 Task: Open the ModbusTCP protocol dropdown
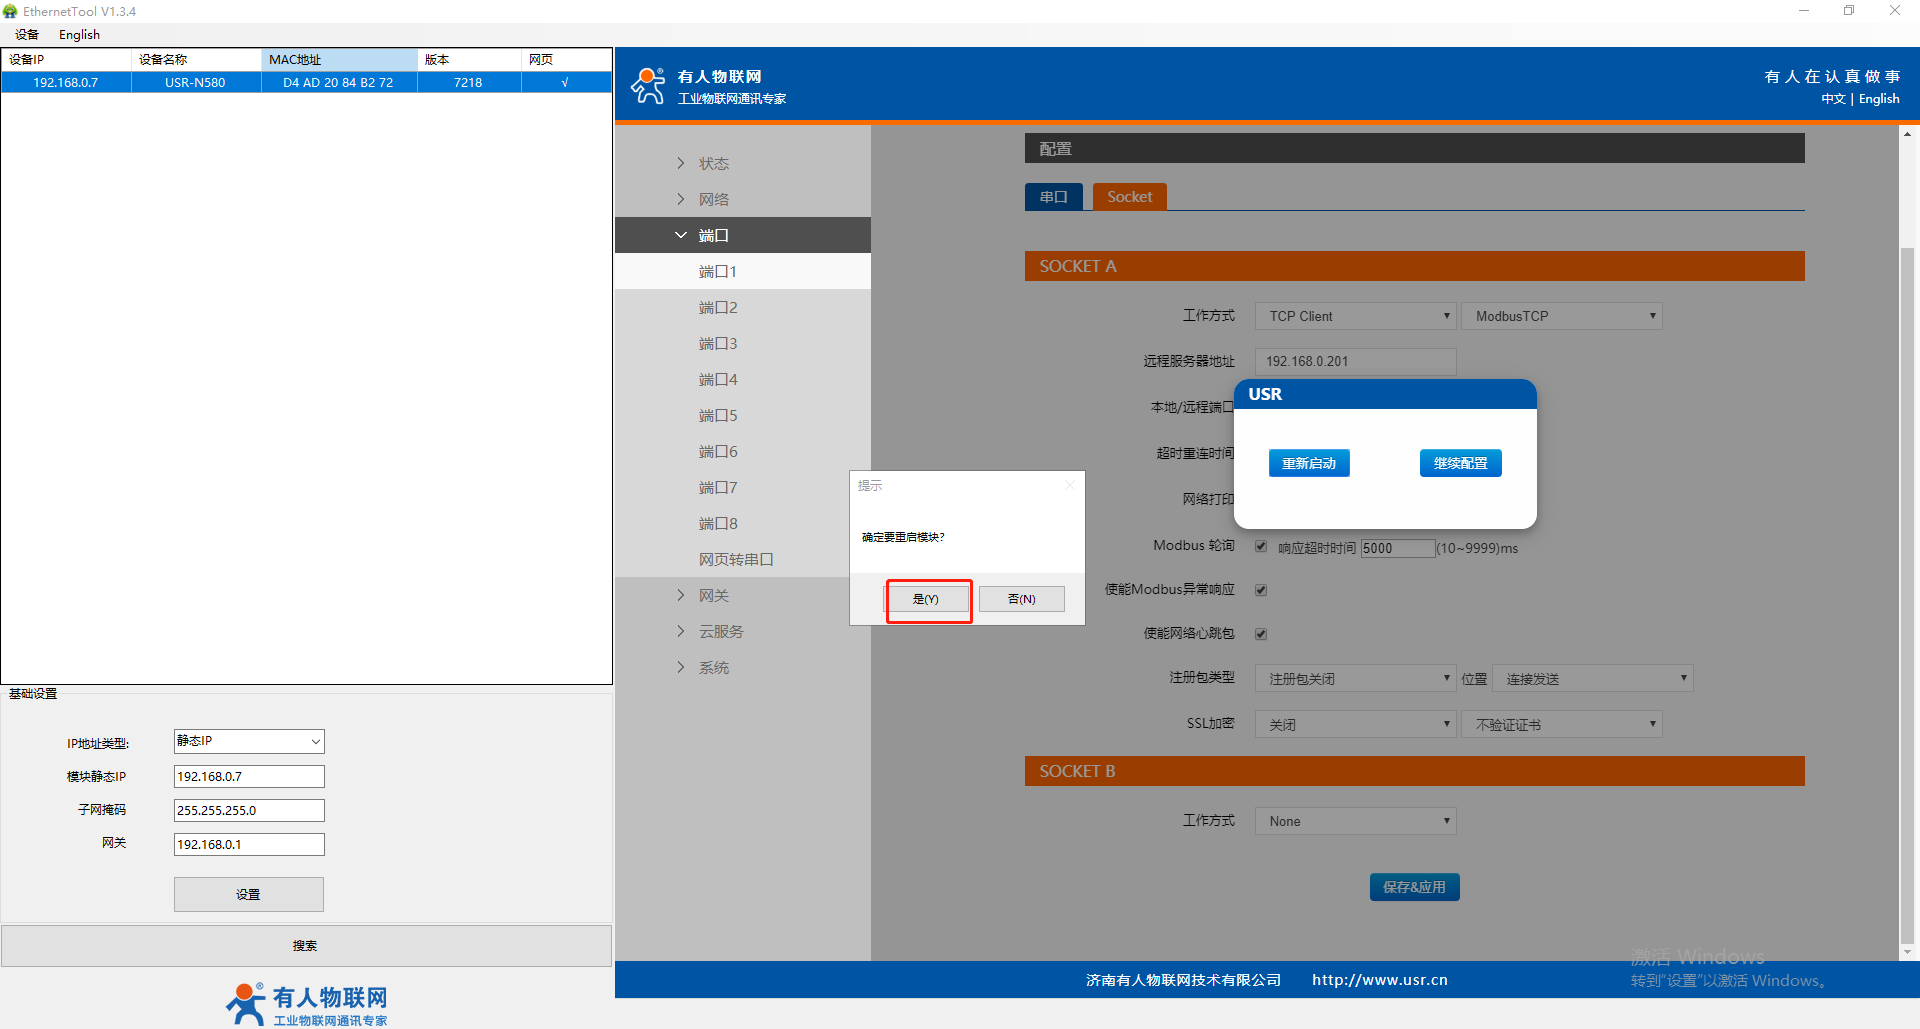(x=1561, y=316)
